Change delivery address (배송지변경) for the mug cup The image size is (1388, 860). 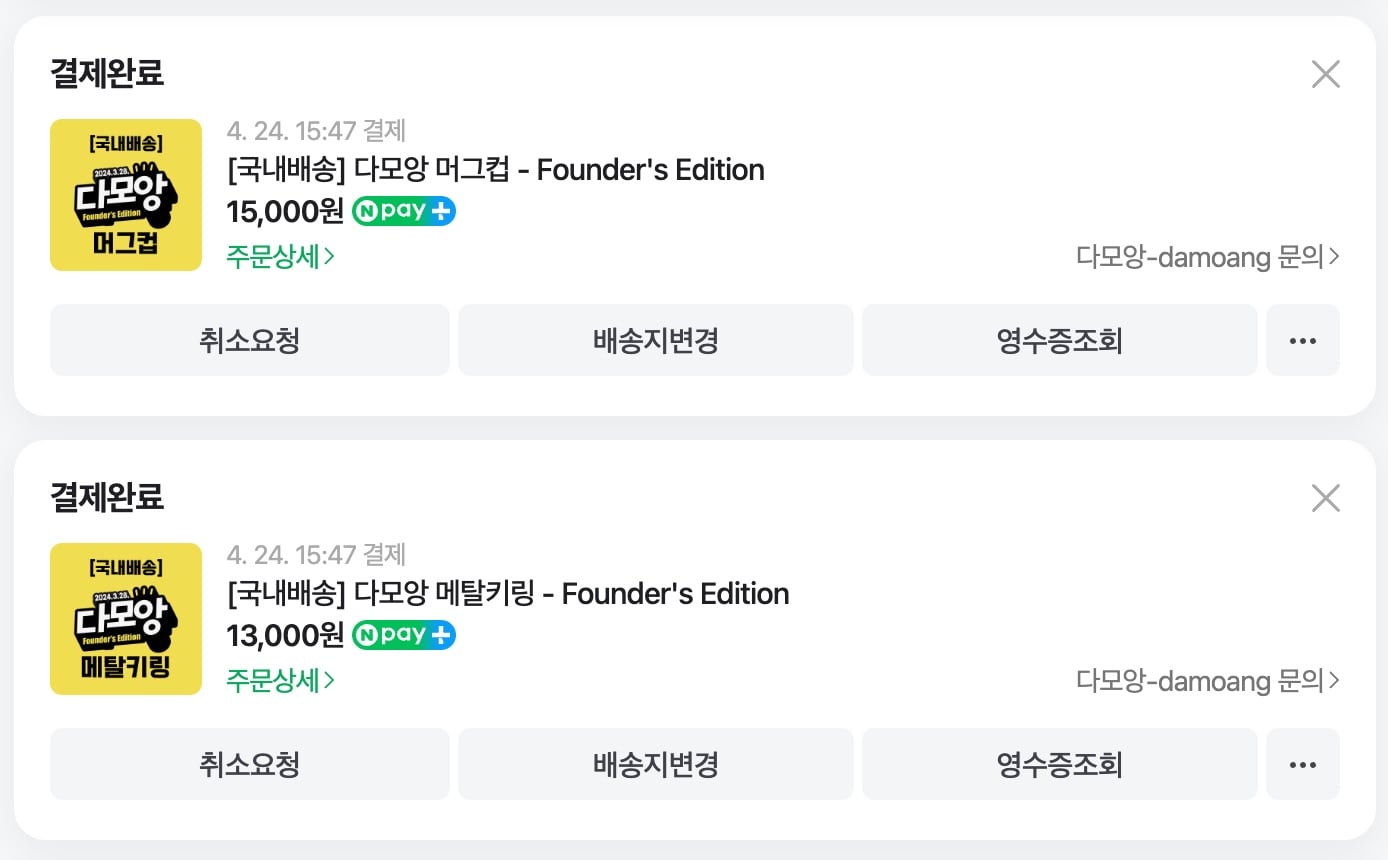tap(656, 340)
